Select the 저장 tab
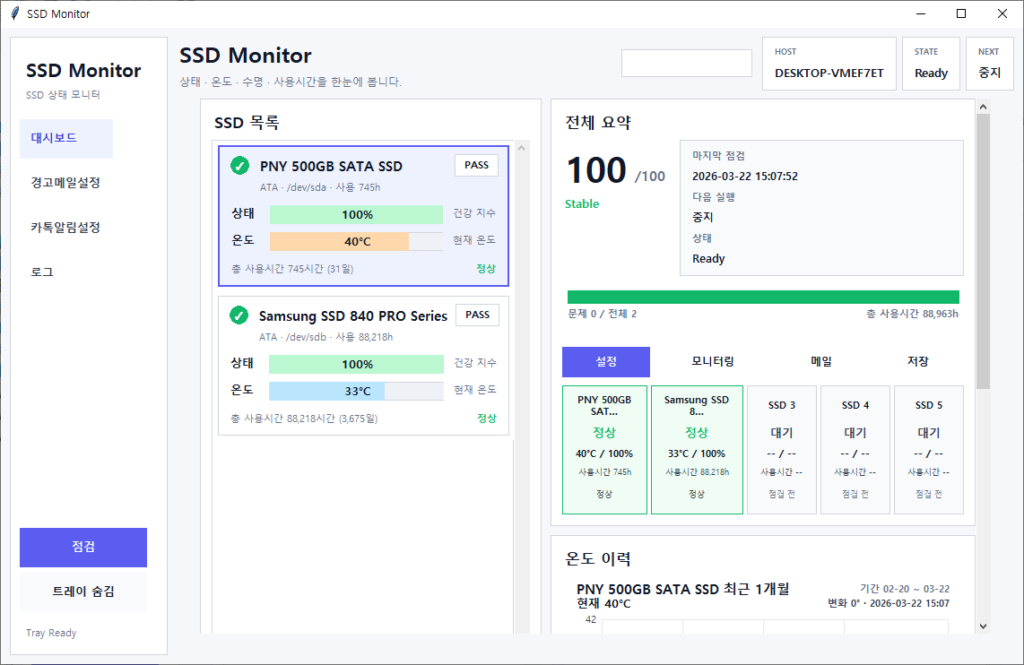 [918, 362]
